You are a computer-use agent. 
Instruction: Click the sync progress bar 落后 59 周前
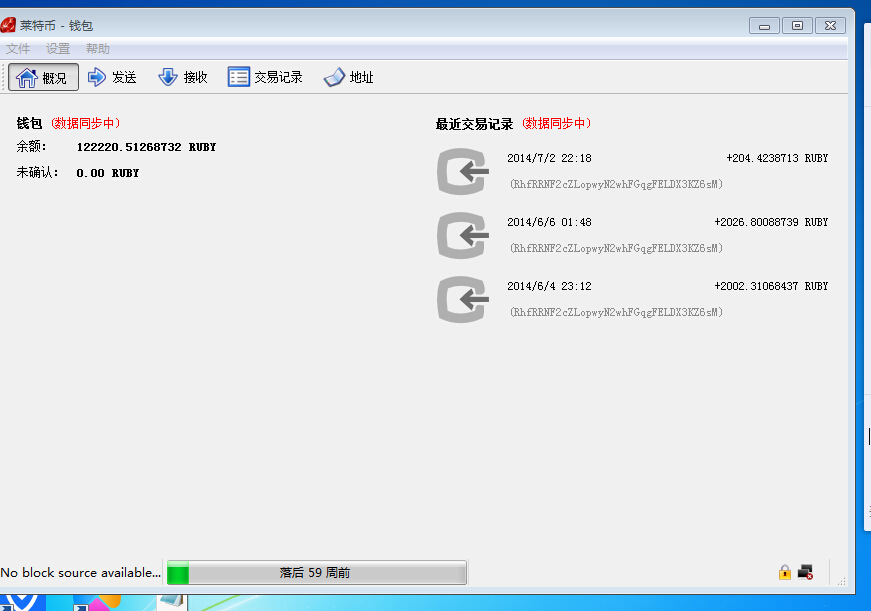pyautogui.click(x=317, y=573)
